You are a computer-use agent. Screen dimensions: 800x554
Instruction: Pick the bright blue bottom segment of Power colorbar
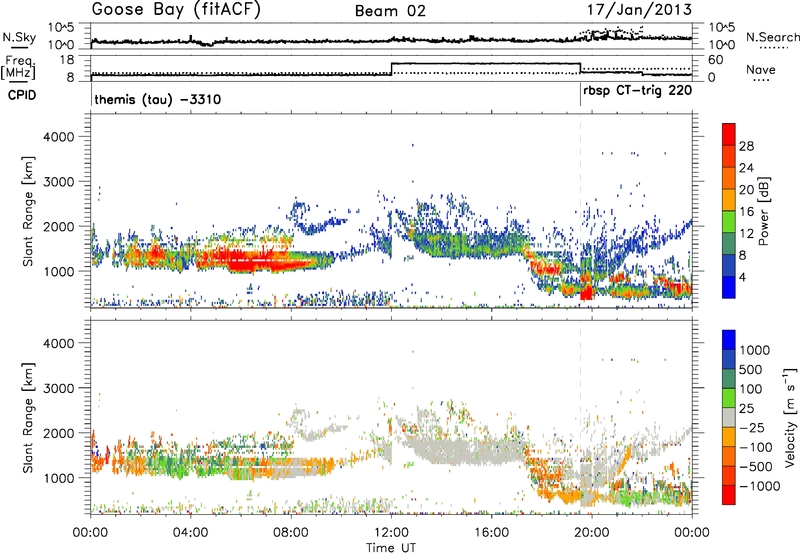729,287
